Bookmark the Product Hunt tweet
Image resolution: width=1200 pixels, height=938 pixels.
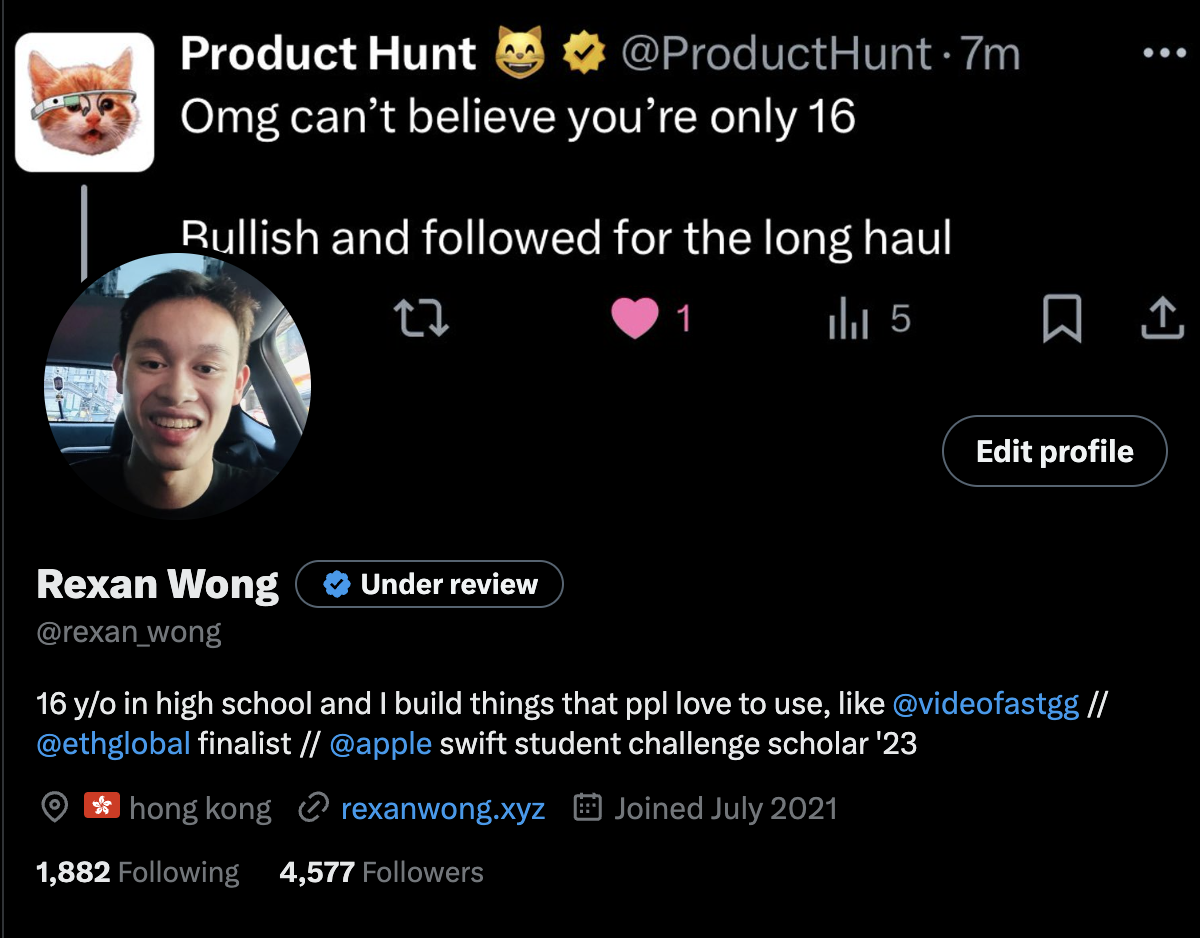click(1061, 320)
